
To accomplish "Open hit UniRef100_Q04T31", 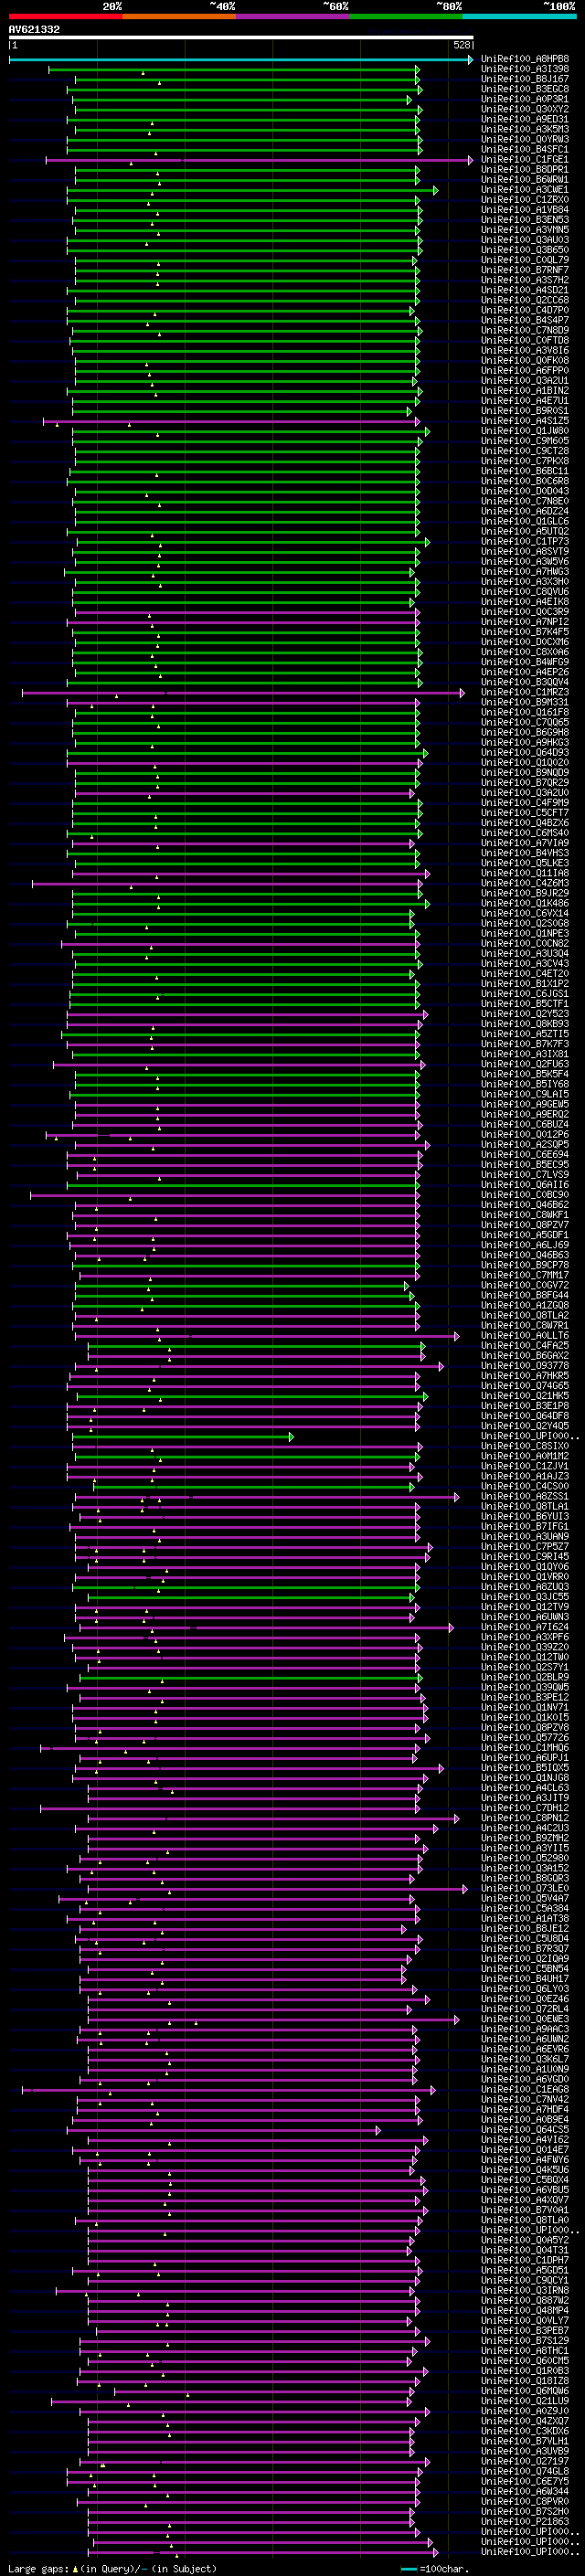I will (525, 2250).
